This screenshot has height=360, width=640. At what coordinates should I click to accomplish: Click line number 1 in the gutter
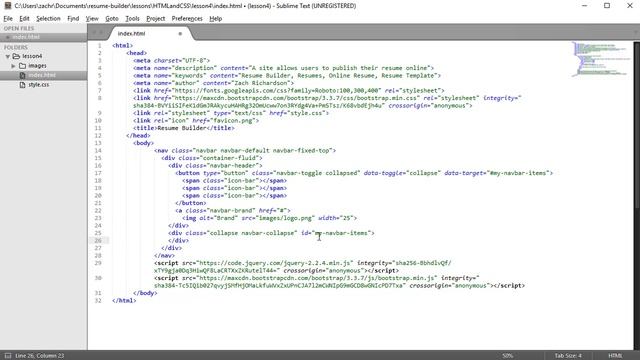(99, 45)
